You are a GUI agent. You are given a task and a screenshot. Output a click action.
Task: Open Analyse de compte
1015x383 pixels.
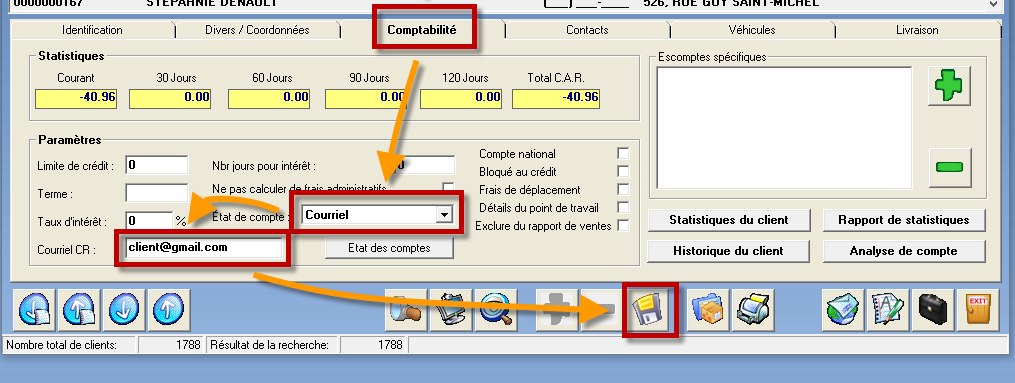click(x=904, y=251)
